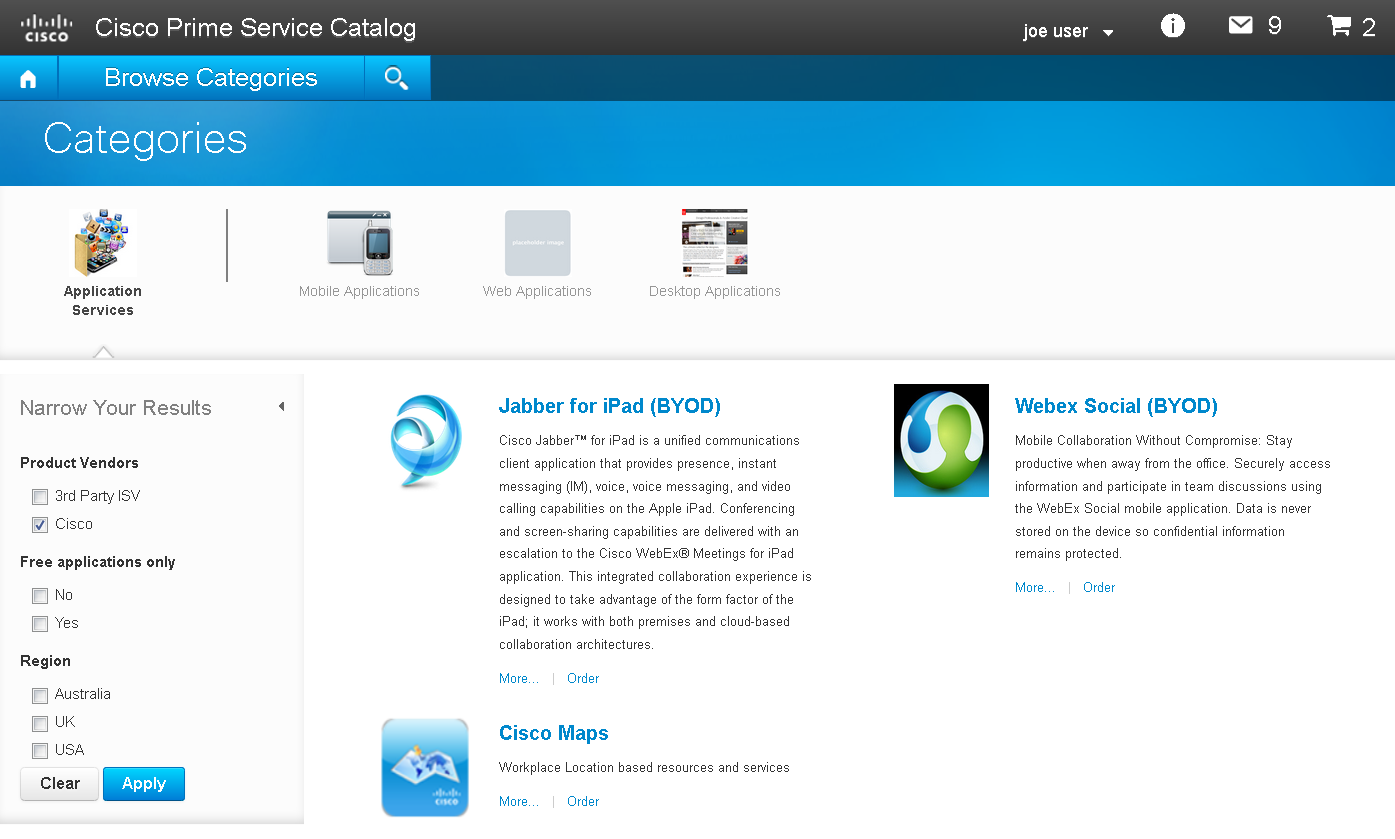
Task: Enable the 3rd Party ISV vendor filter
Action: pos(39,496)
